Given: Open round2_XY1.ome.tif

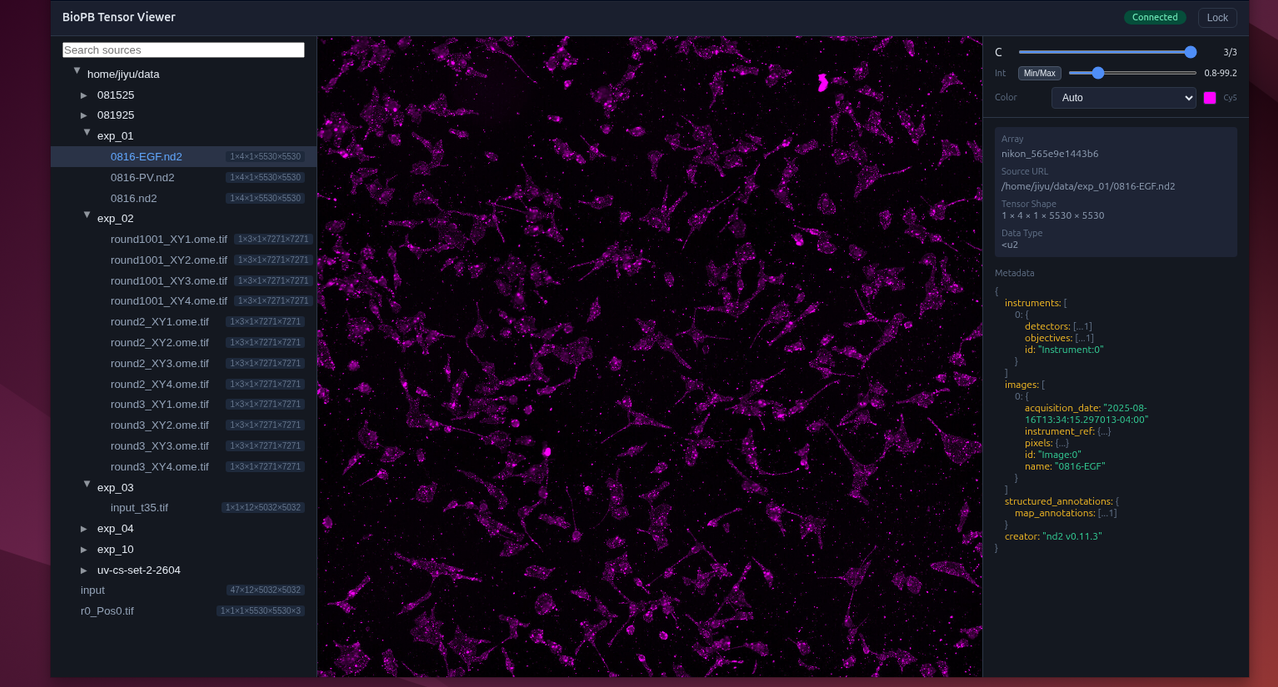Looking at the screenshot, I should [x=184, y=322].
